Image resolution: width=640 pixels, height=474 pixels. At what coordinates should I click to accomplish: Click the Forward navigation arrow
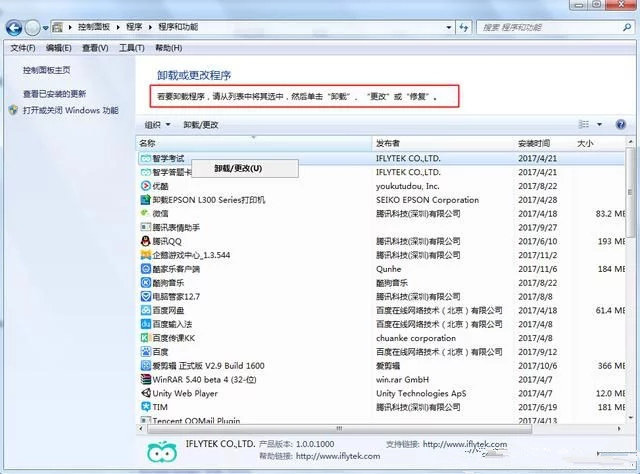coord(32,28)
